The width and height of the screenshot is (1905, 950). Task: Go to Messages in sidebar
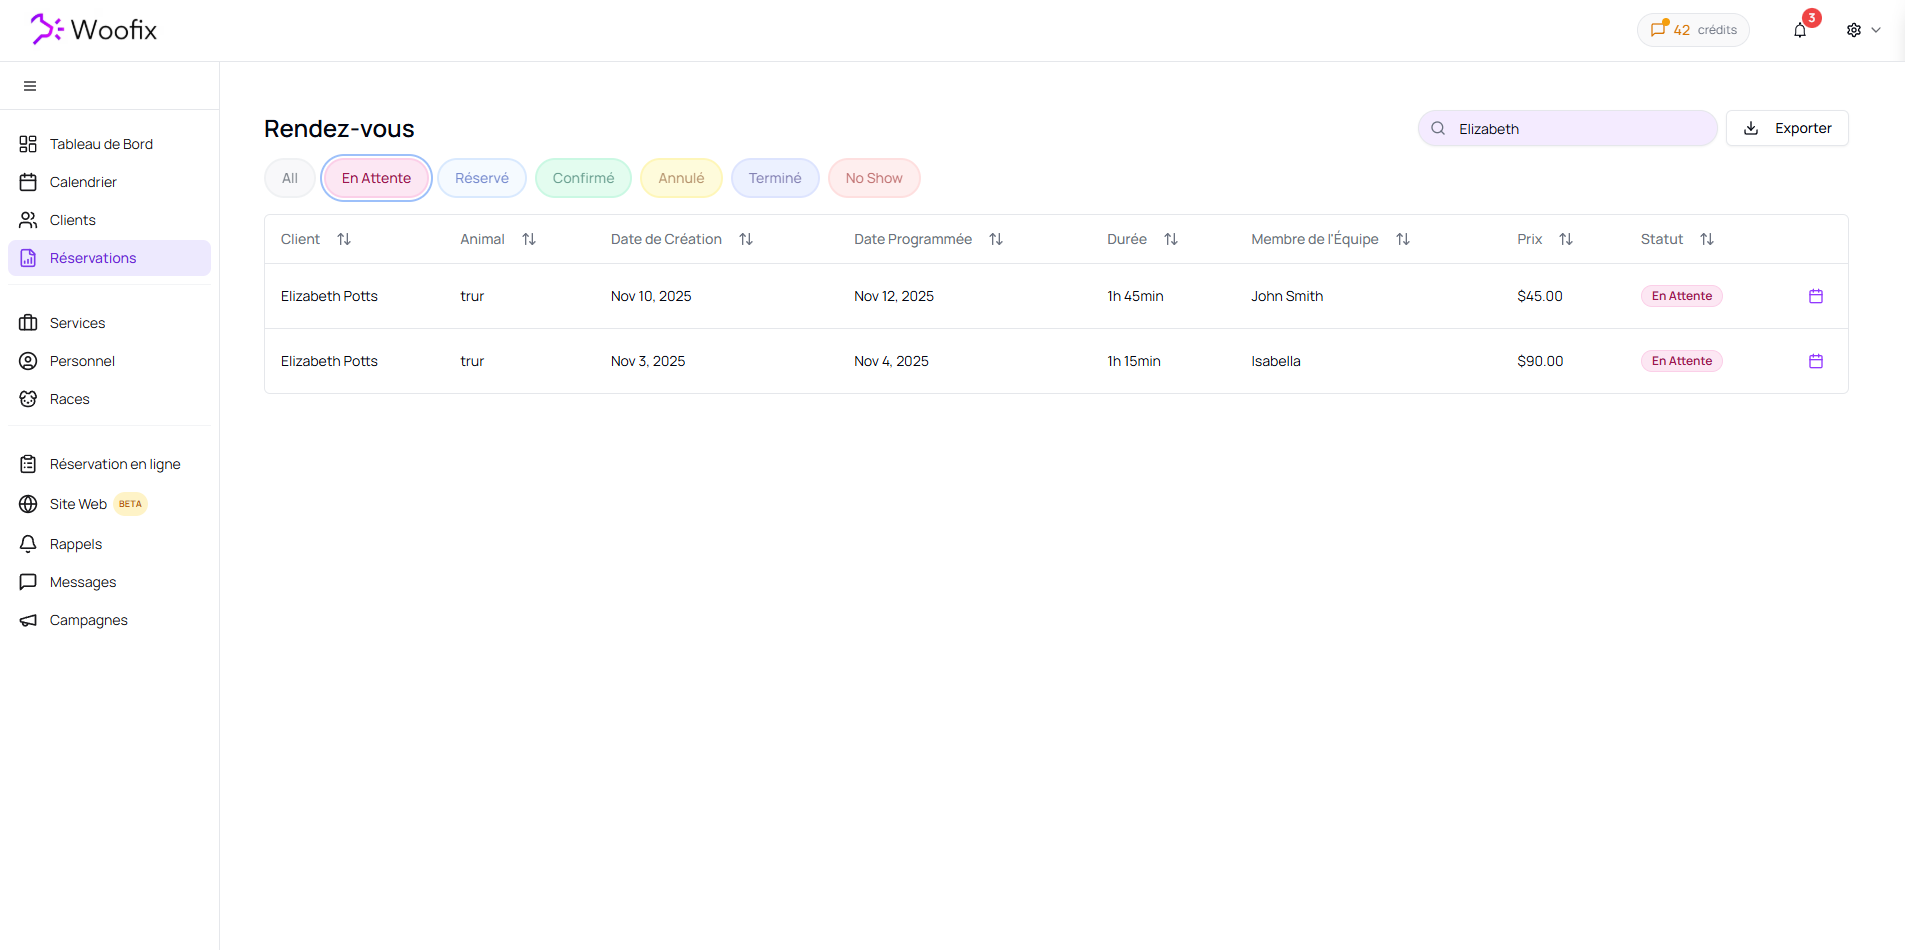pos(83,582)
